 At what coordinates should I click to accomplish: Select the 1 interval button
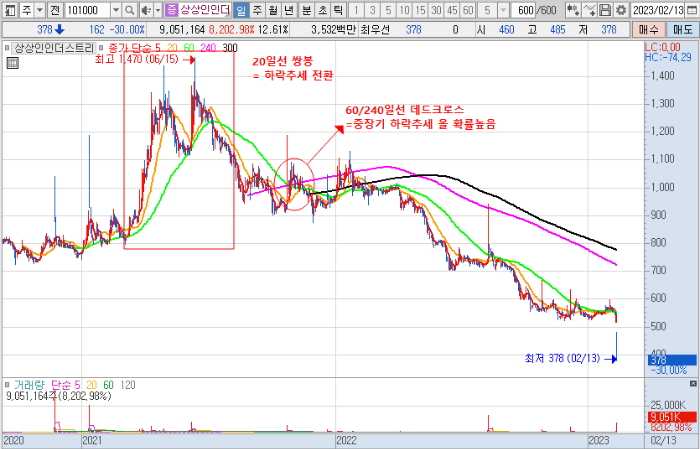coord(356,10)
